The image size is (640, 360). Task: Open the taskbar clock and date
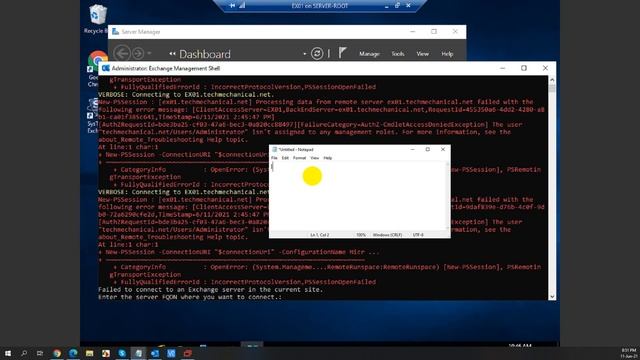[x=628, y=353]
